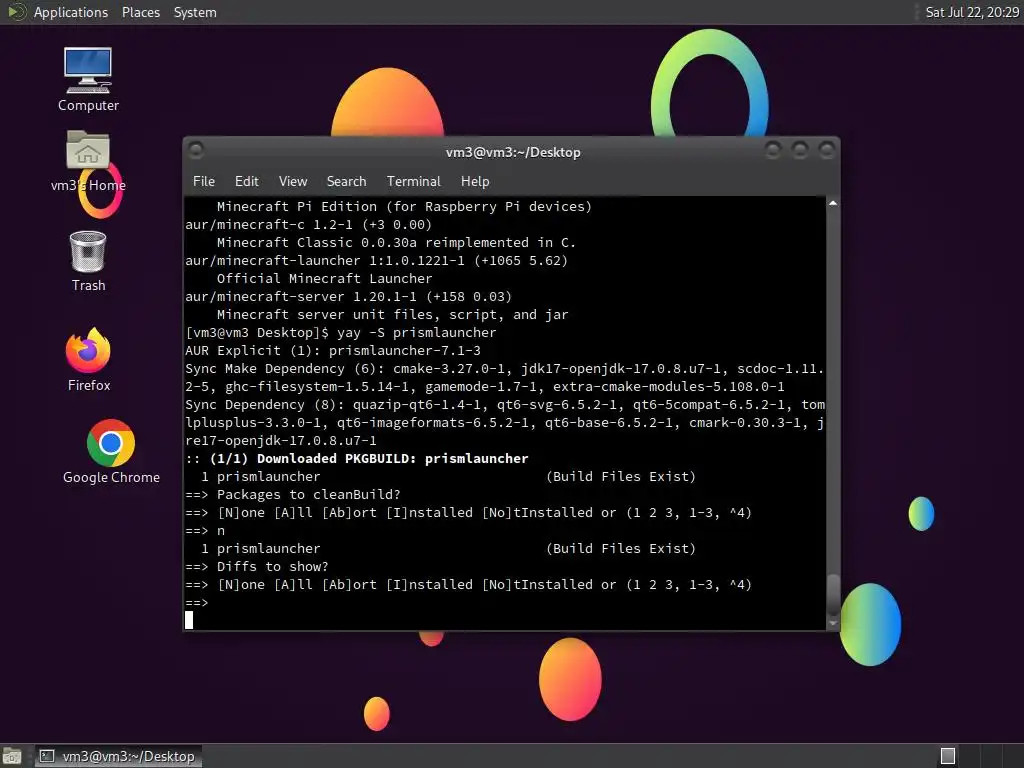Viewport: 1024px width, 768px height.
Task: Open the Trash desktop icon
Action: click(88, 261)
